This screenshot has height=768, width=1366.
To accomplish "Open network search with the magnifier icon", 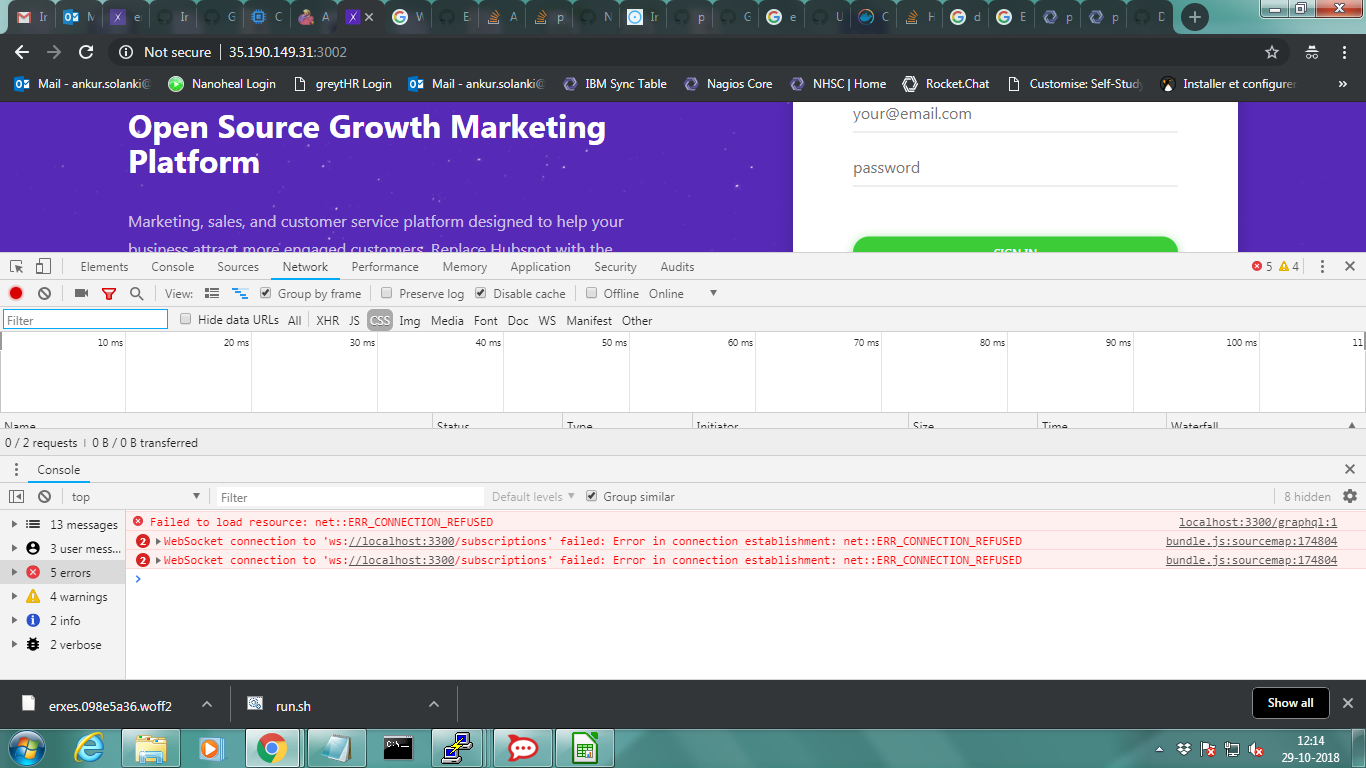I will click(x=137, y=293).
